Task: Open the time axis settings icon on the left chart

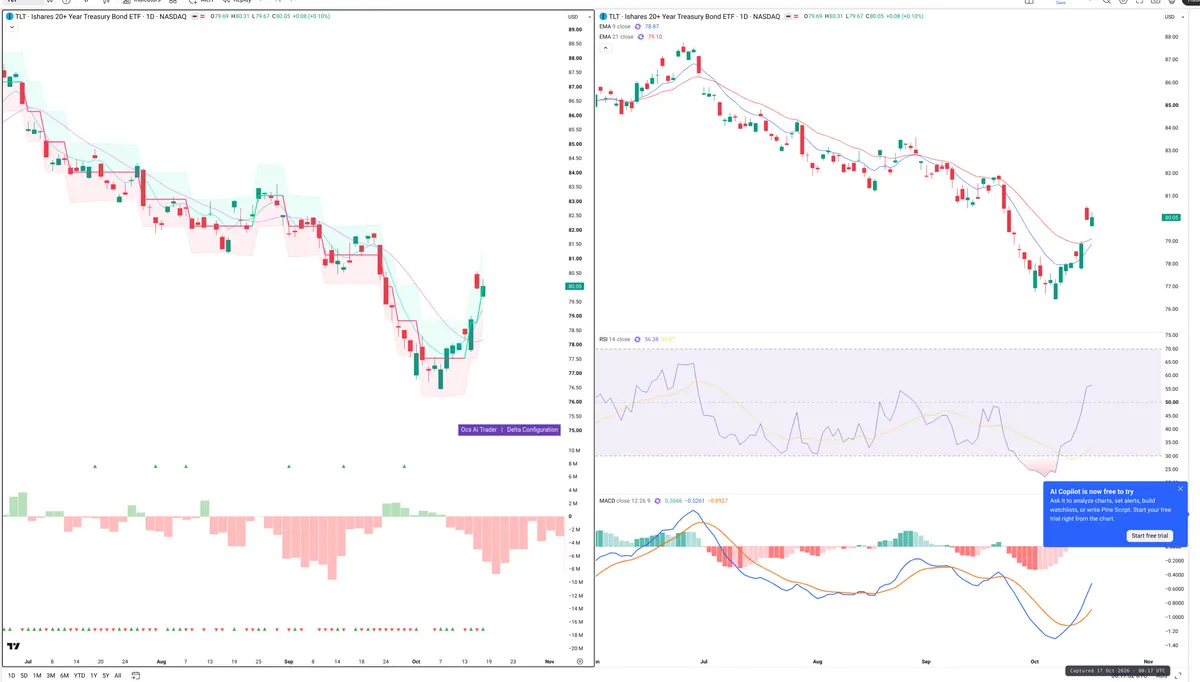Action: click(580, 662)
